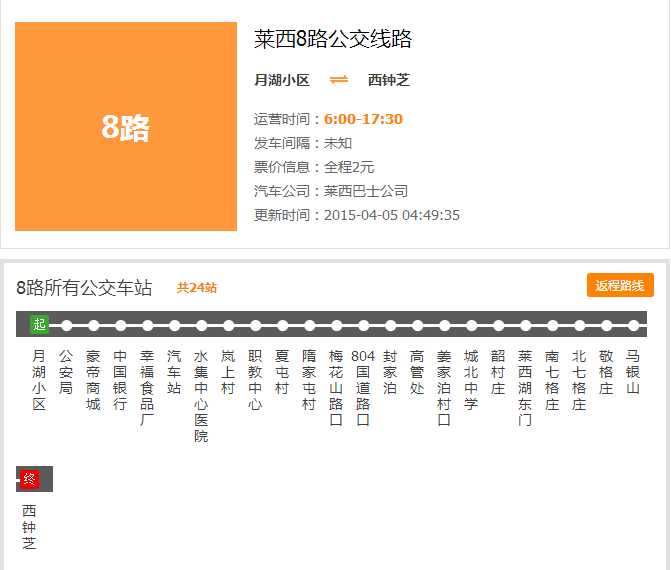This screenshot has height=570, width=671.
Task: Select the 隋家屯村 stop
Action: [x=309, y=380]
